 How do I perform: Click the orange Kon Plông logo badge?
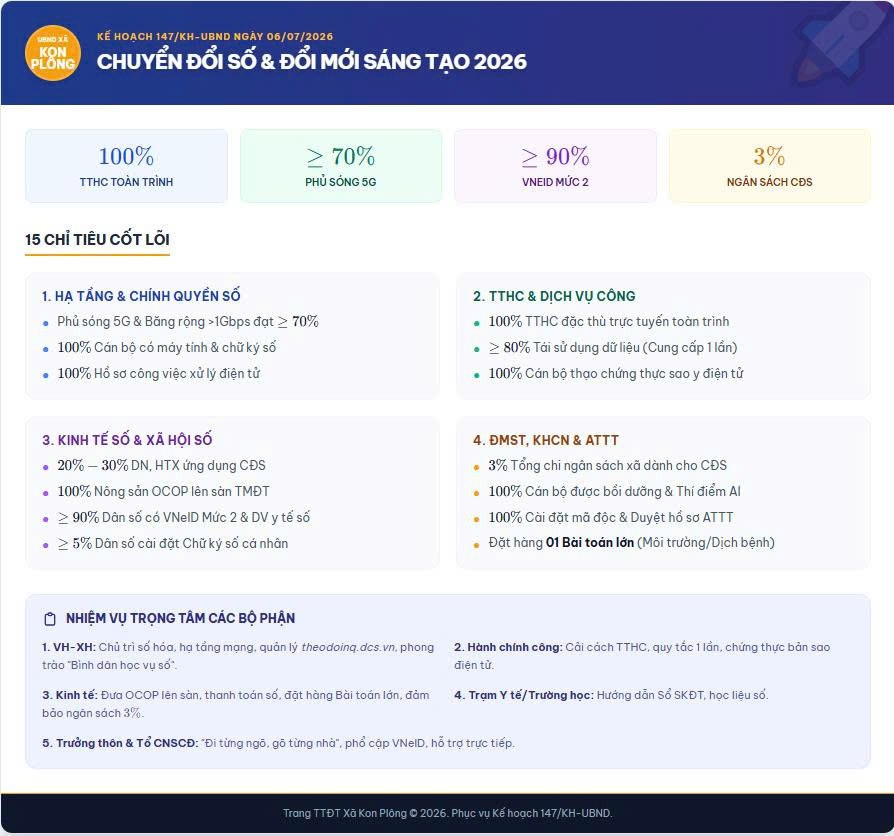(x=52, y=53)
